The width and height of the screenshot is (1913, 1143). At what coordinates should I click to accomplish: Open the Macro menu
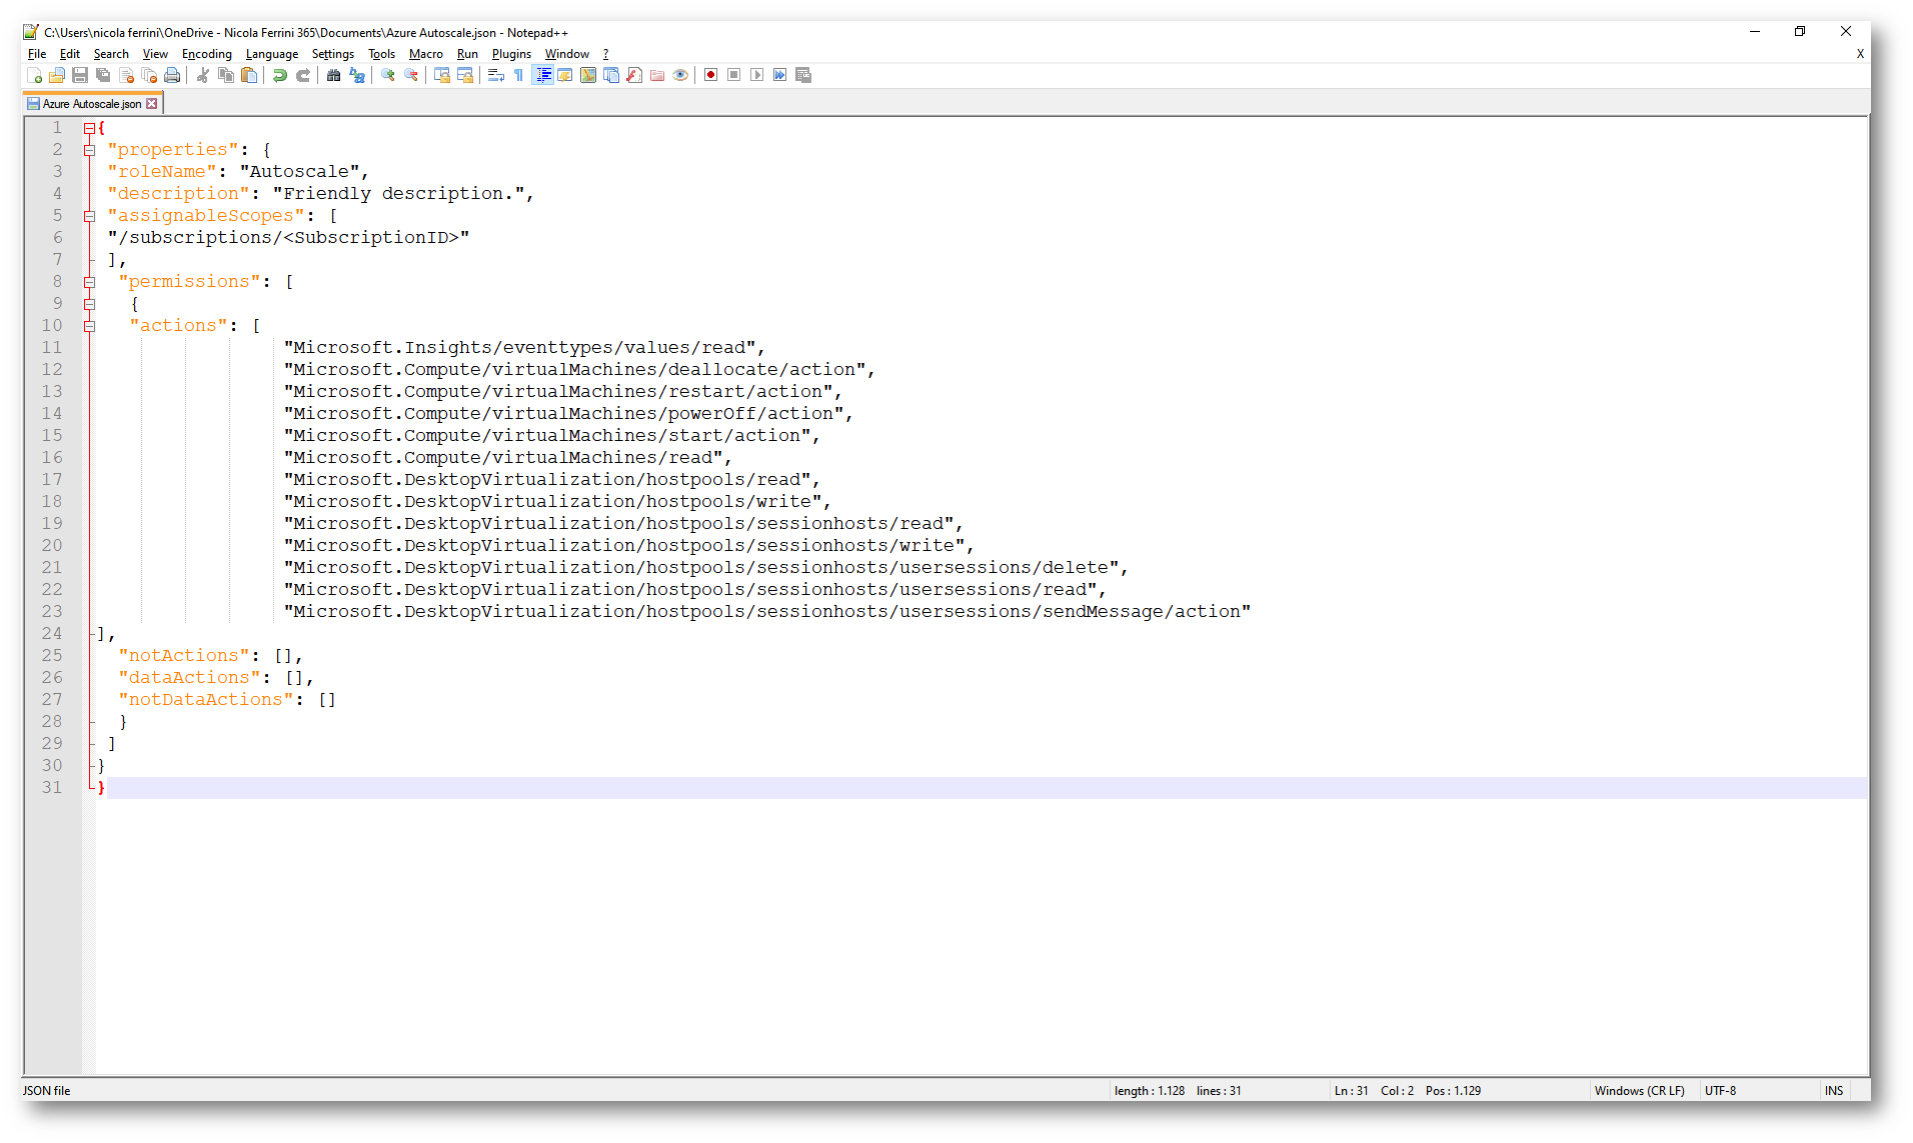coord(426,54)
